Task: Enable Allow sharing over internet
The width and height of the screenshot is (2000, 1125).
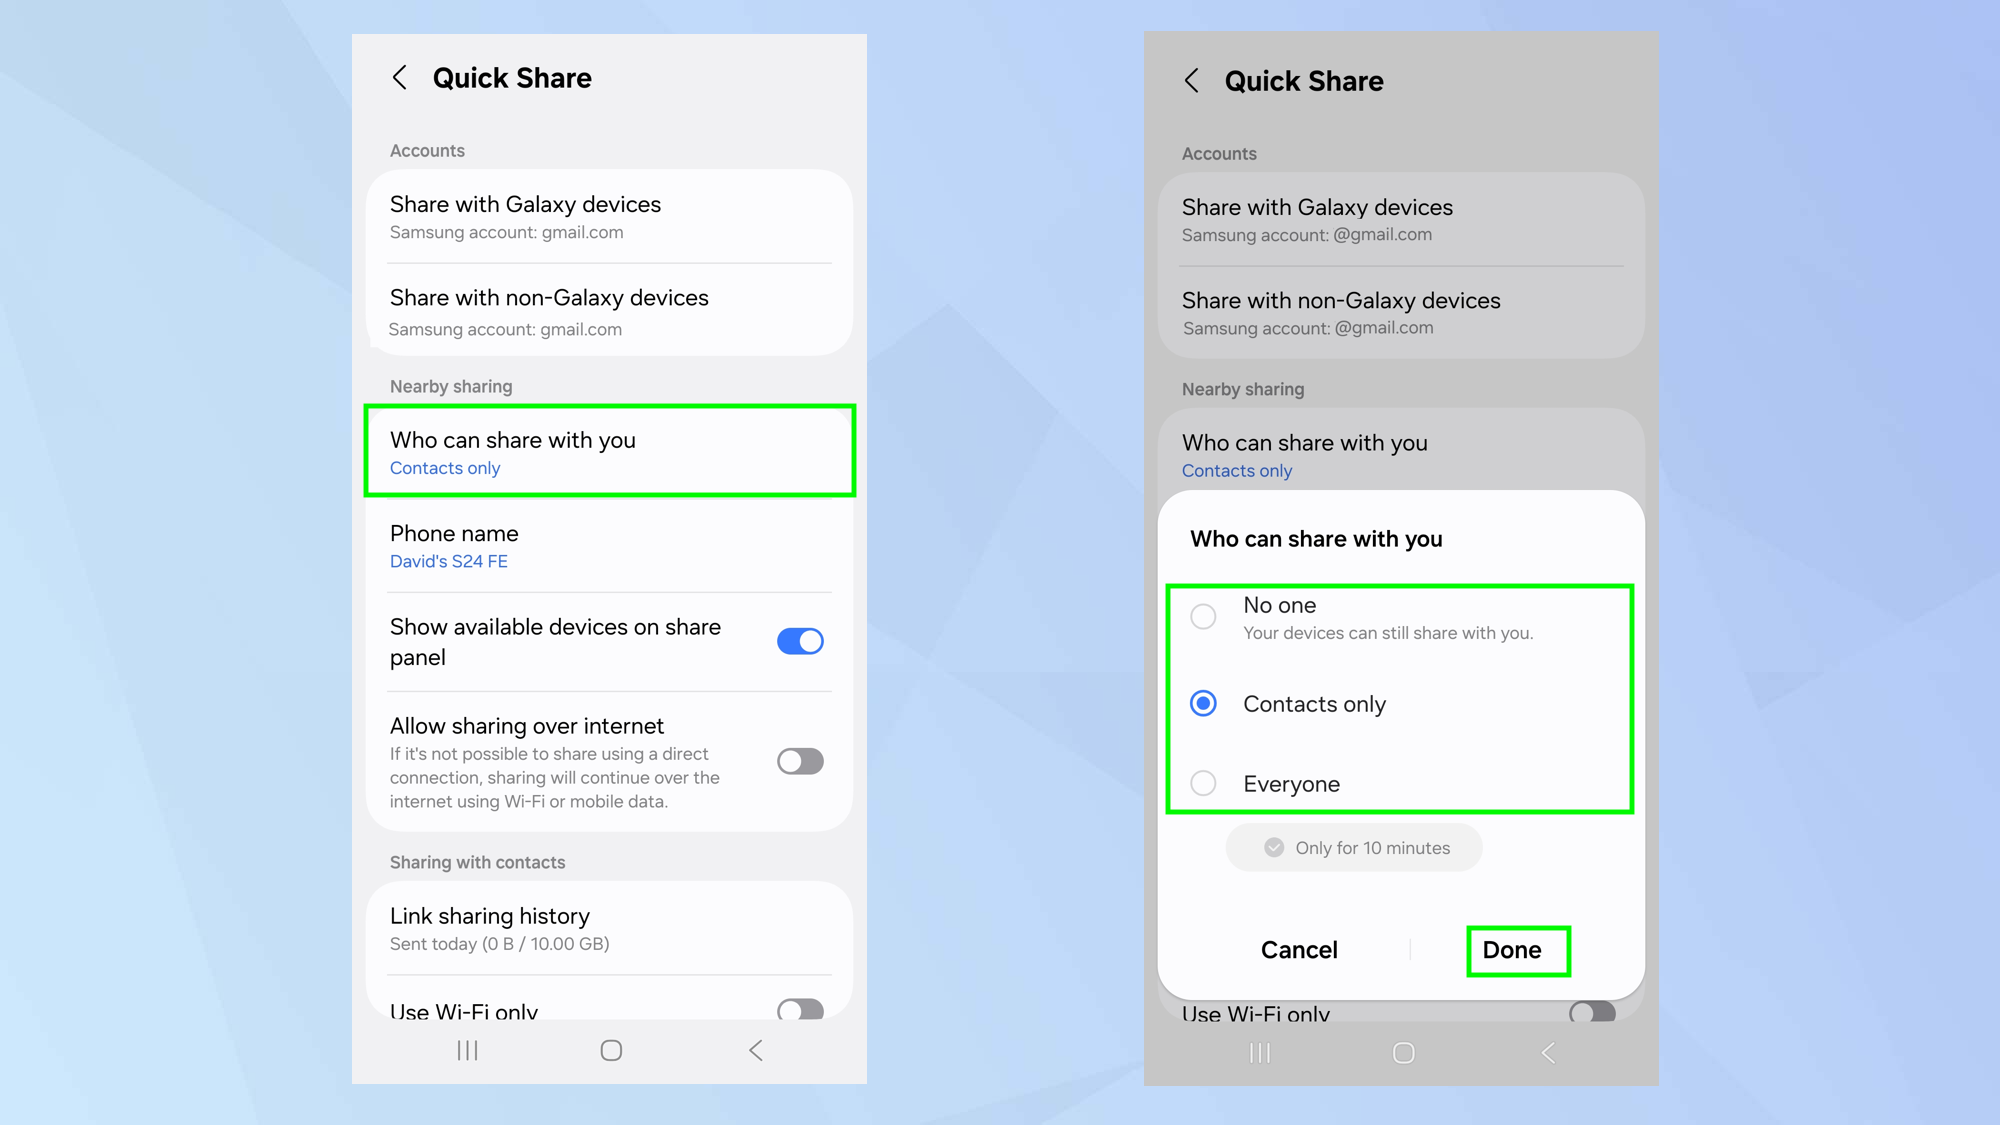Action: click(x=799, y=761)
